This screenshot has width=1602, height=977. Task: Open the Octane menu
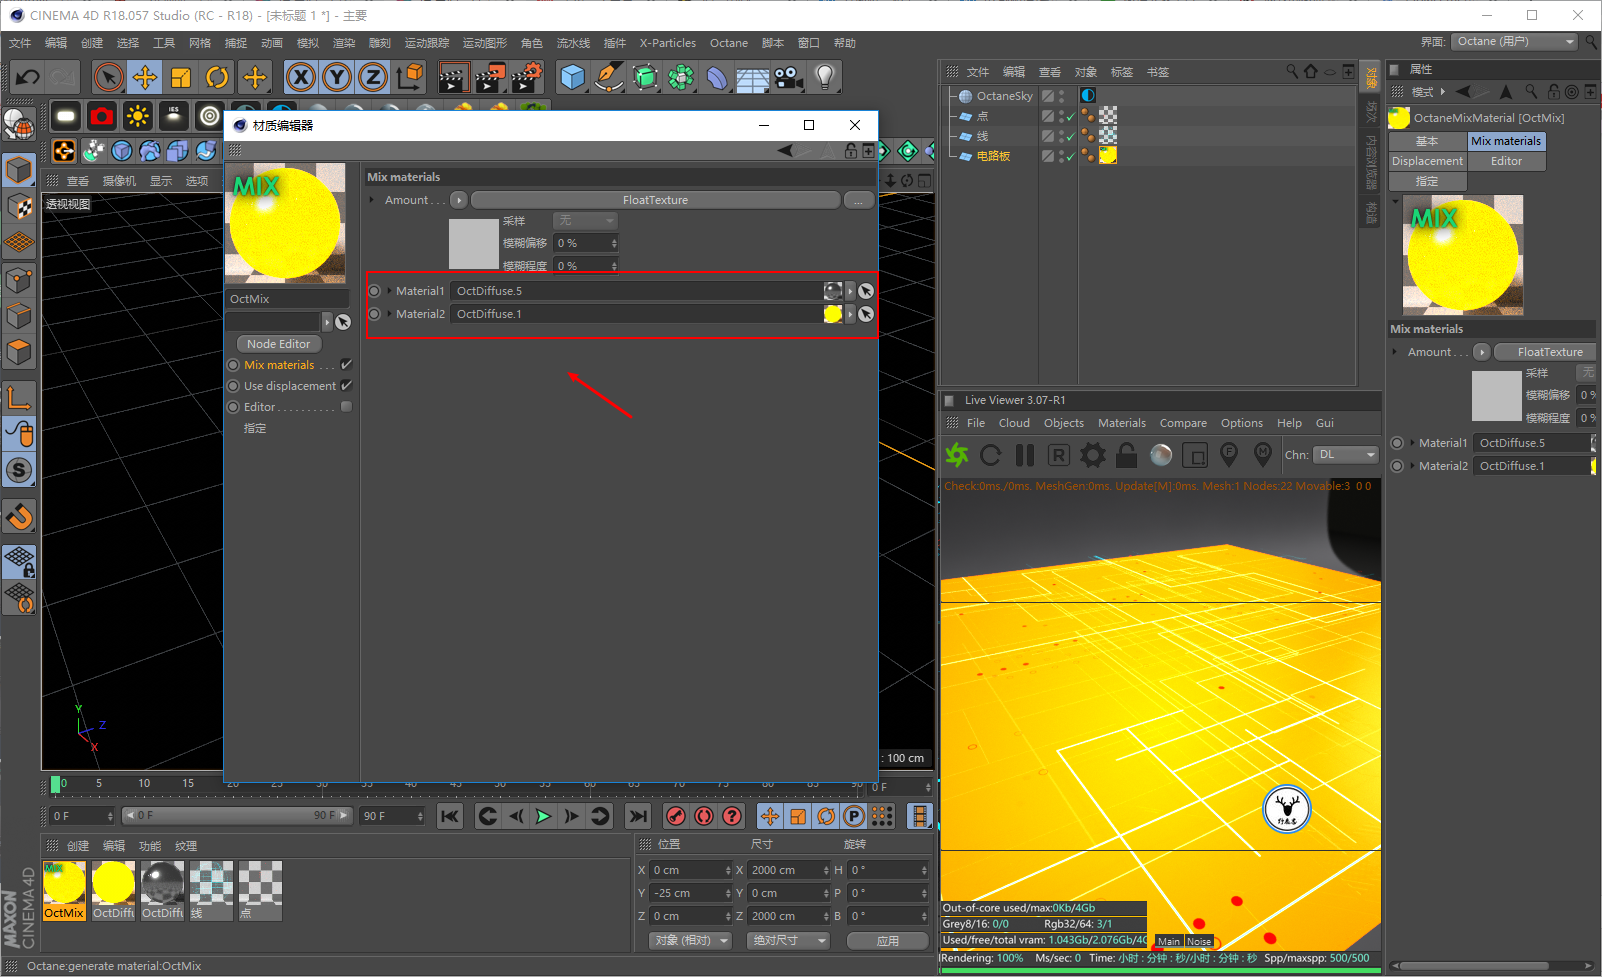[x=728, y=43]
